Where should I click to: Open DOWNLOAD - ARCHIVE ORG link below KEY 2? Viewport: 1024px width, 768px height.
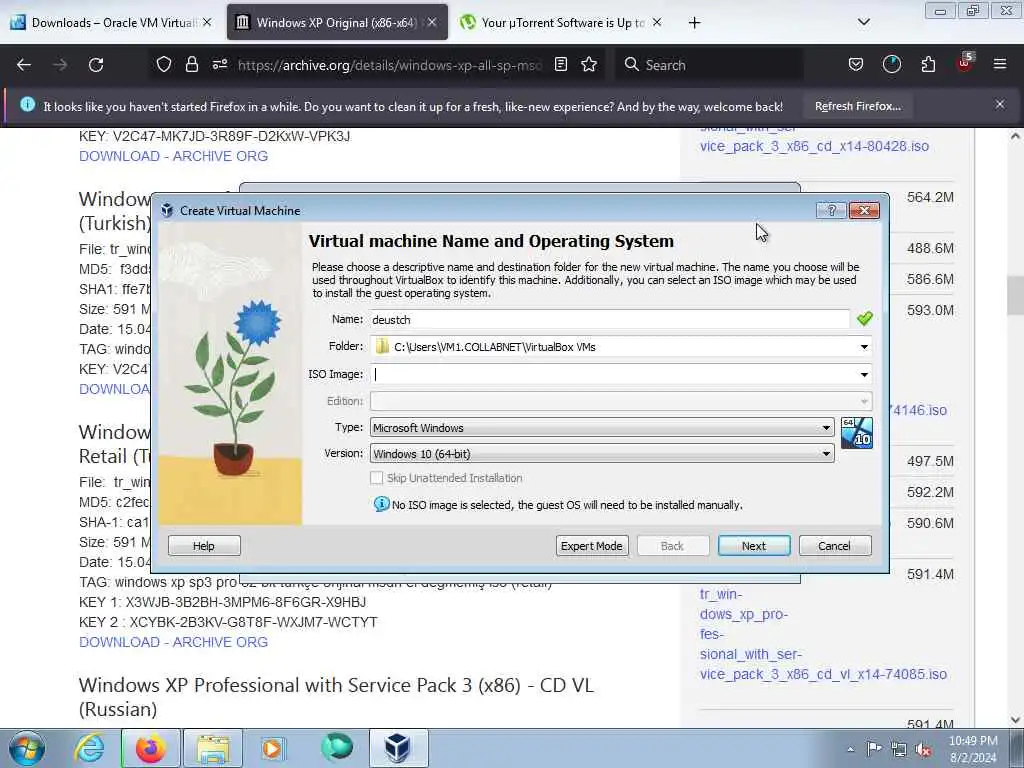173,642
